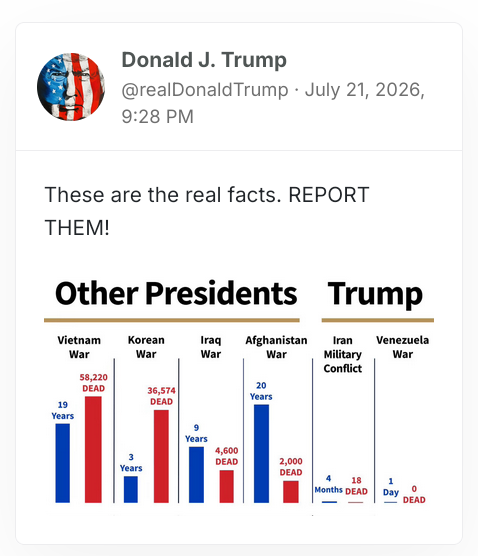The width and height of the screenshot is (478, 556).
Task: Click the Iraq War blue 9 Years bar
Action: (x=196, y=475)
